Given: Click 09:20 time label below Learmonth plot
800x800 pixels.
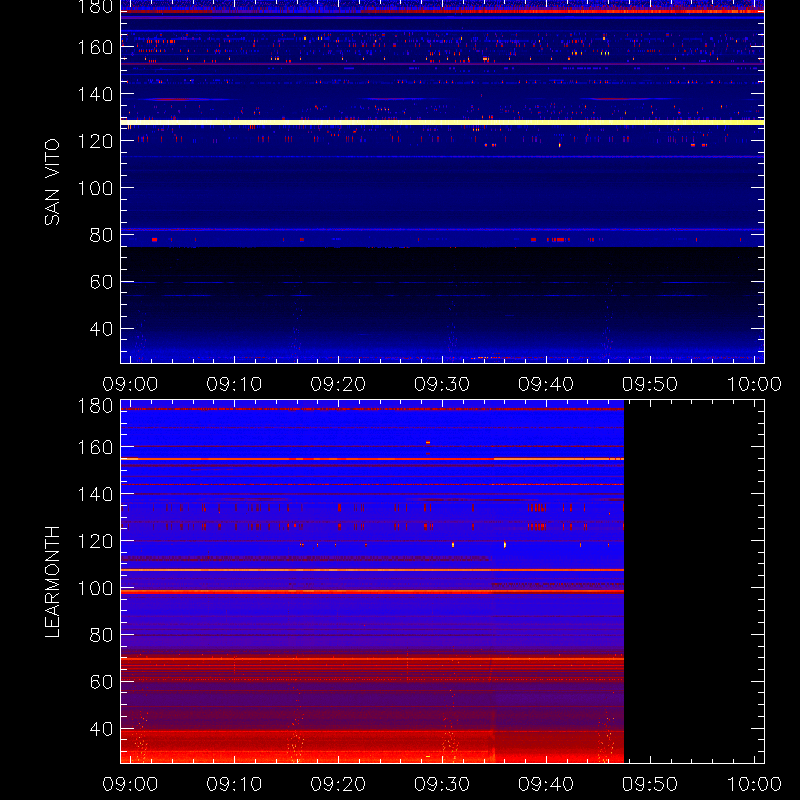Looking at the screenshot, I should (338, 784).
